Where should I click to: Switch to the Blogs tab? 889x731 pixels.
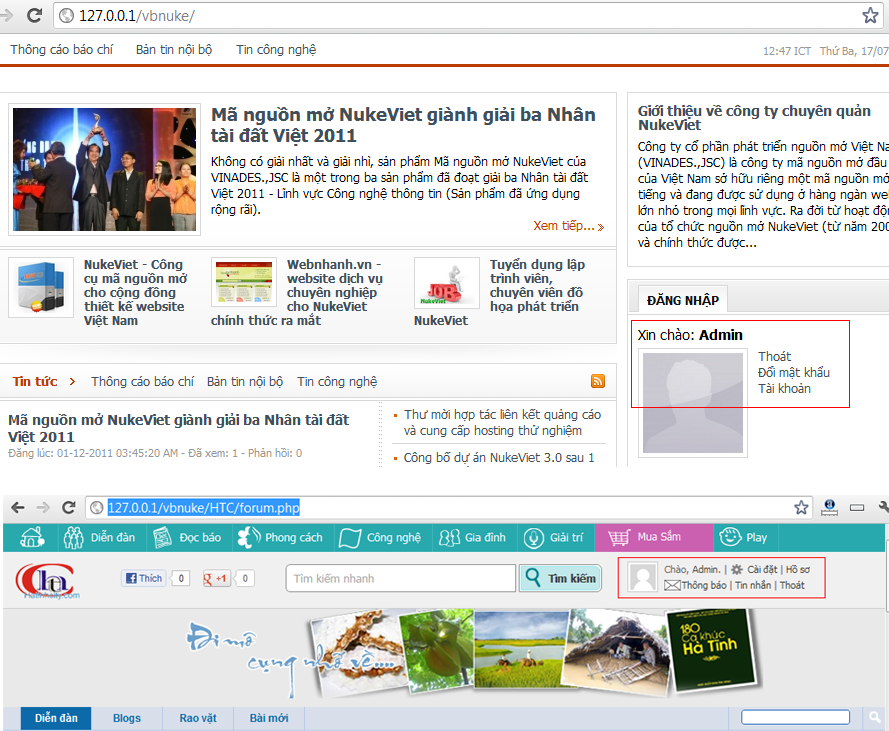point(126,718)
